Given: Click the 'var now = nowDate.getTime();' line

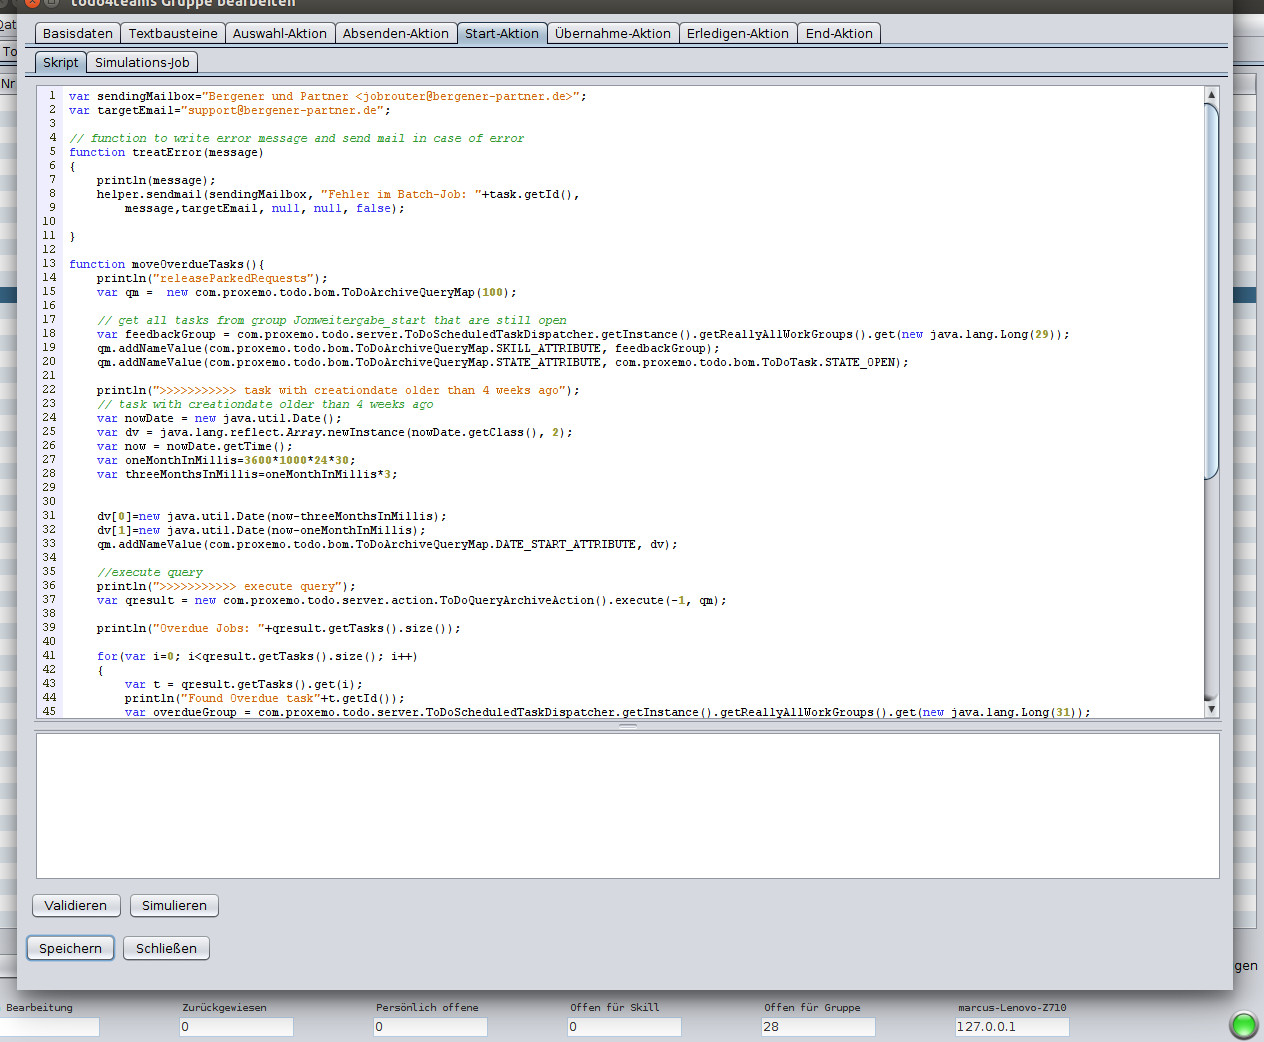Looking at the screenshot, I should (x=195, y=446).
